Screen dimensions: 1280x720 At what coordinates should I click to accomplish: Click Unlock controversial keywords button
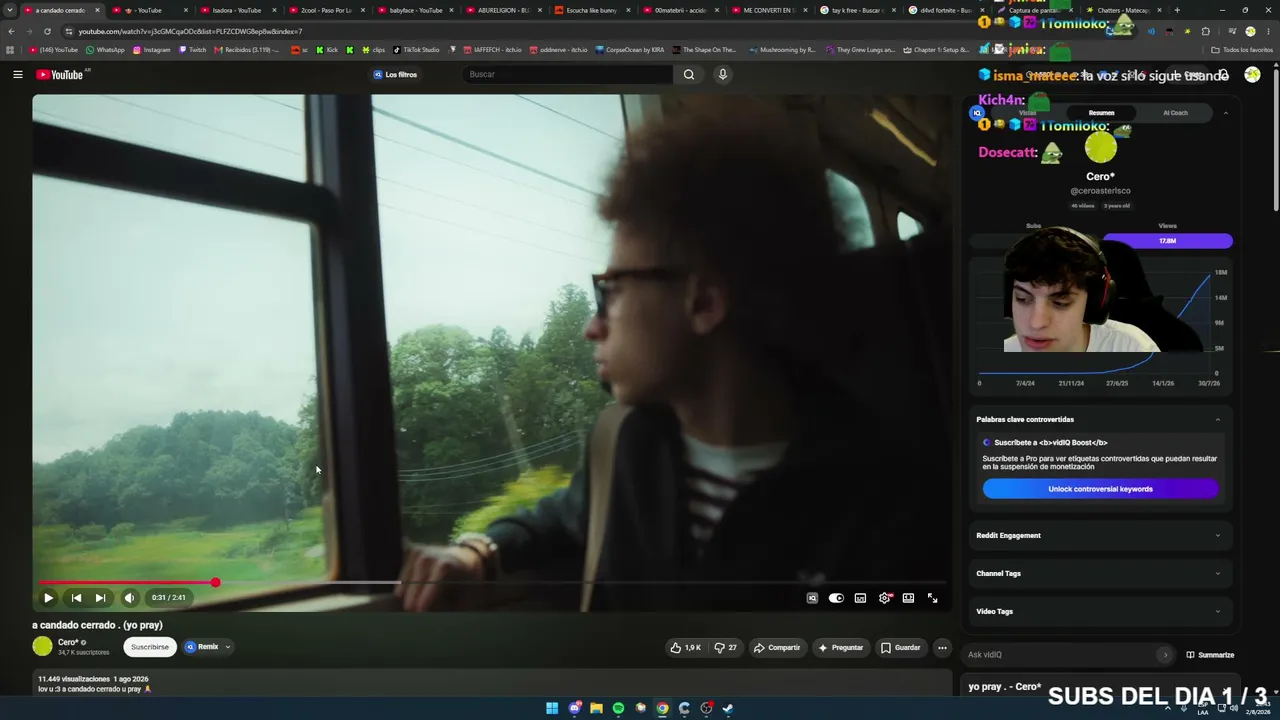click(x=1100, y=489)
